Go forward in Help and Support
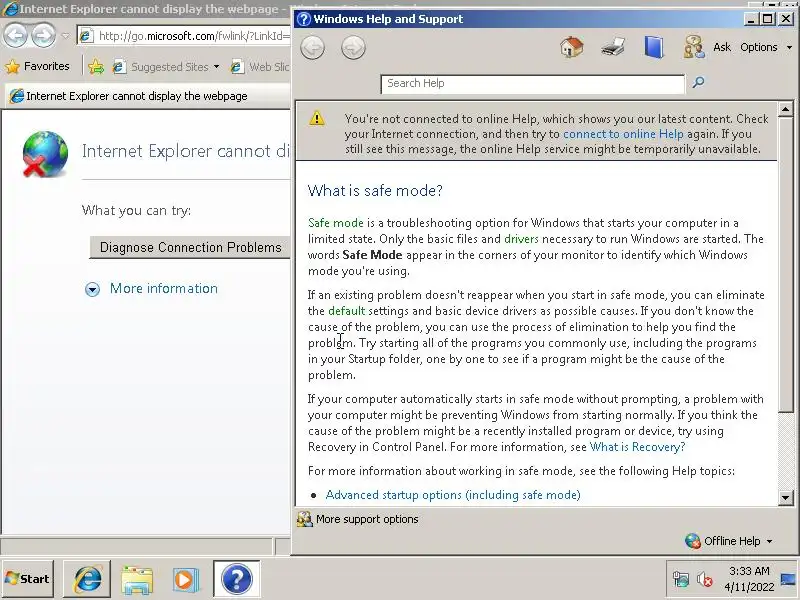The image size is (800, 600). point(353,47)
